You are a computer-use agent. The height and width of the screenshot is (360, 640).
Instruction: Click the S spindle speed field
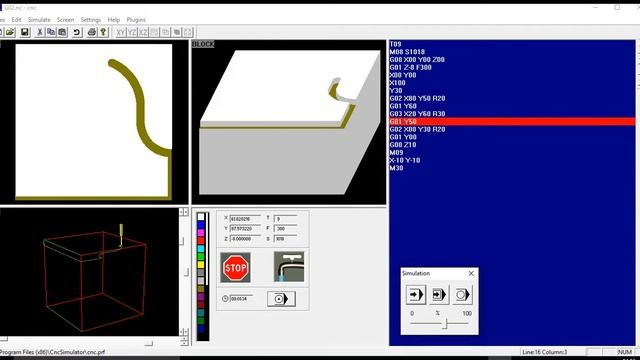tap(285, 238)
